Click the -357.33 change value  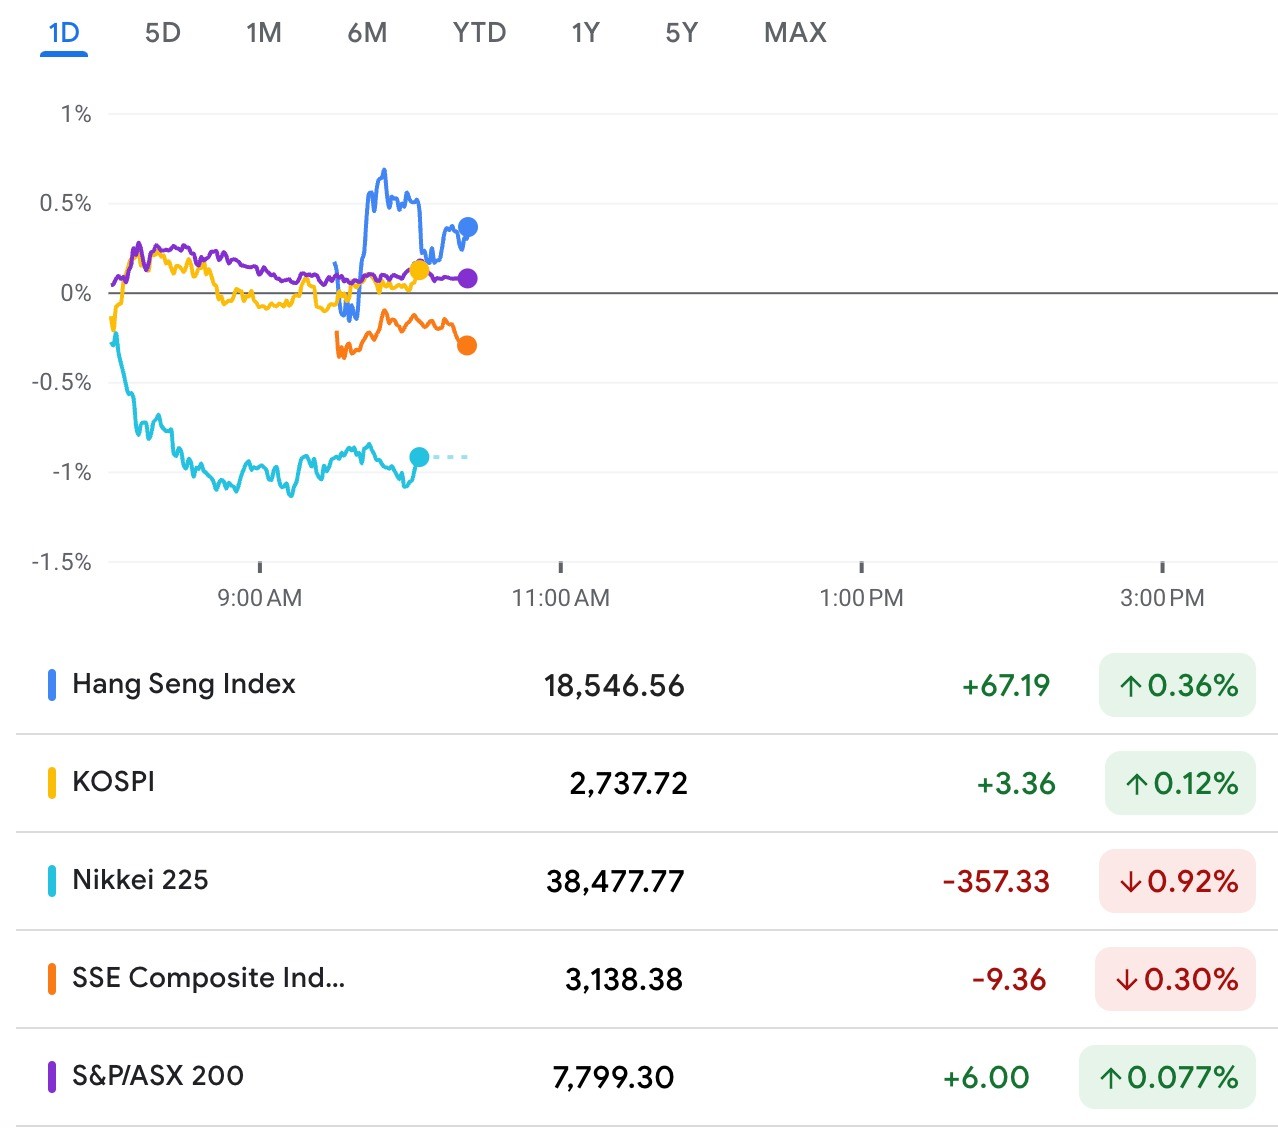[996, 882]
